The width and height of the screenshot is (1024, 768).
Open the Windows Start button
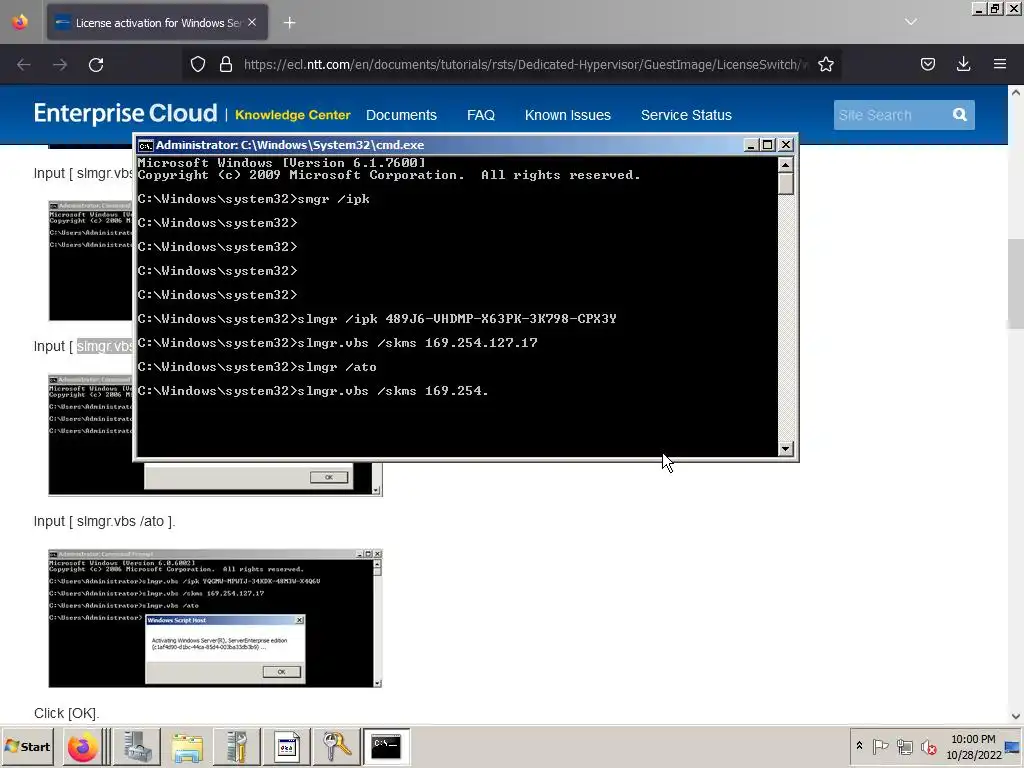point(28,746)
